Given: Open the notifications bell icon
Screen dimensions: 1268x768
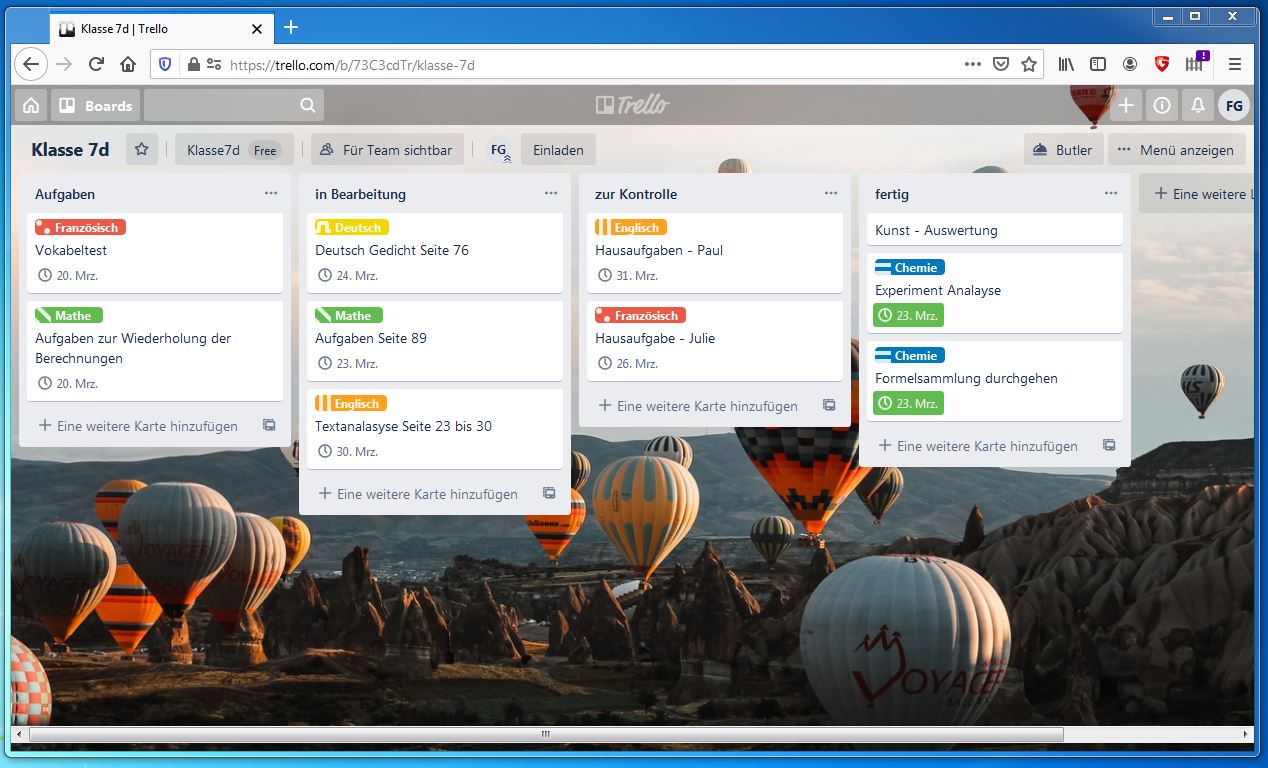Looking at the screenshot, I should (x=1197, y=105).
